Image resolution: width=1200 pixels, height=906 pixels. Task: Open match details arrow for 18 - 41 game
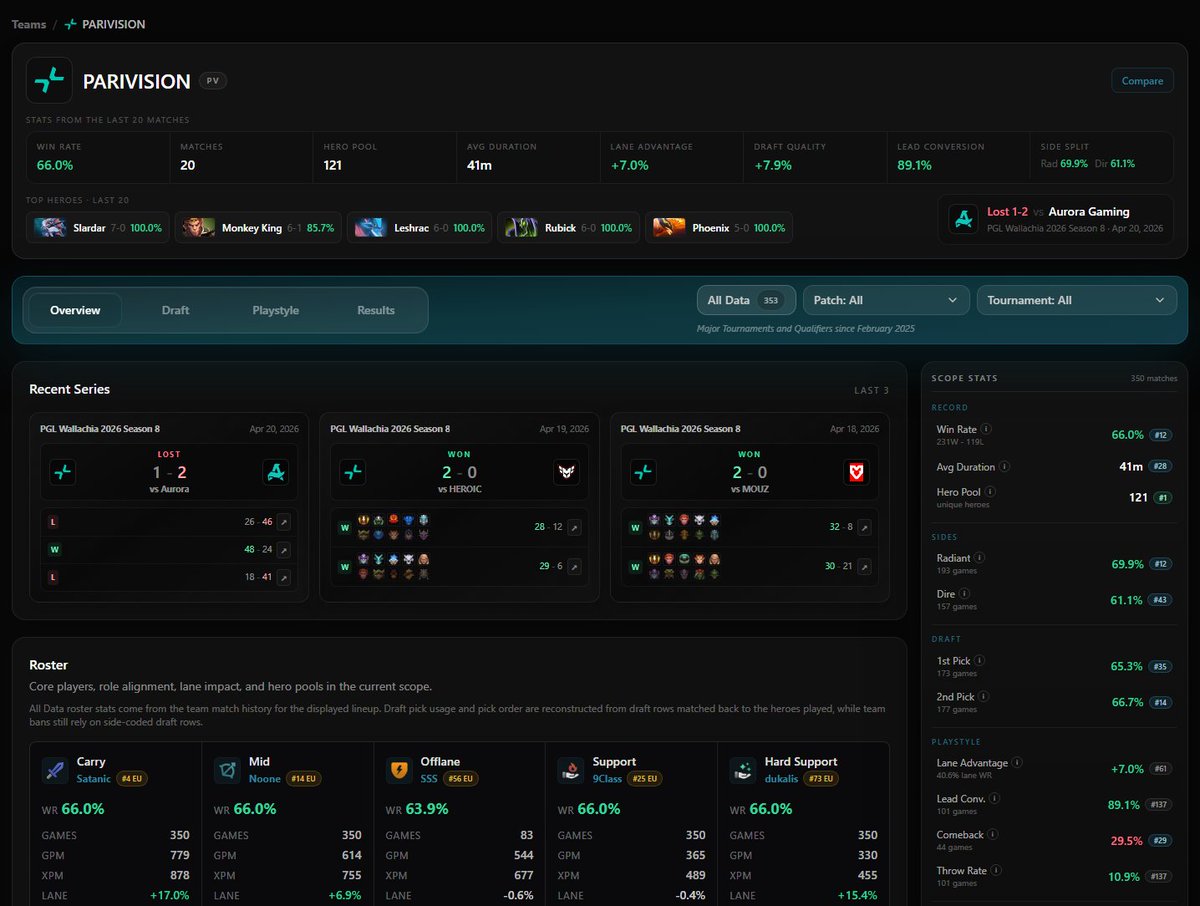(x=284, y=578)
